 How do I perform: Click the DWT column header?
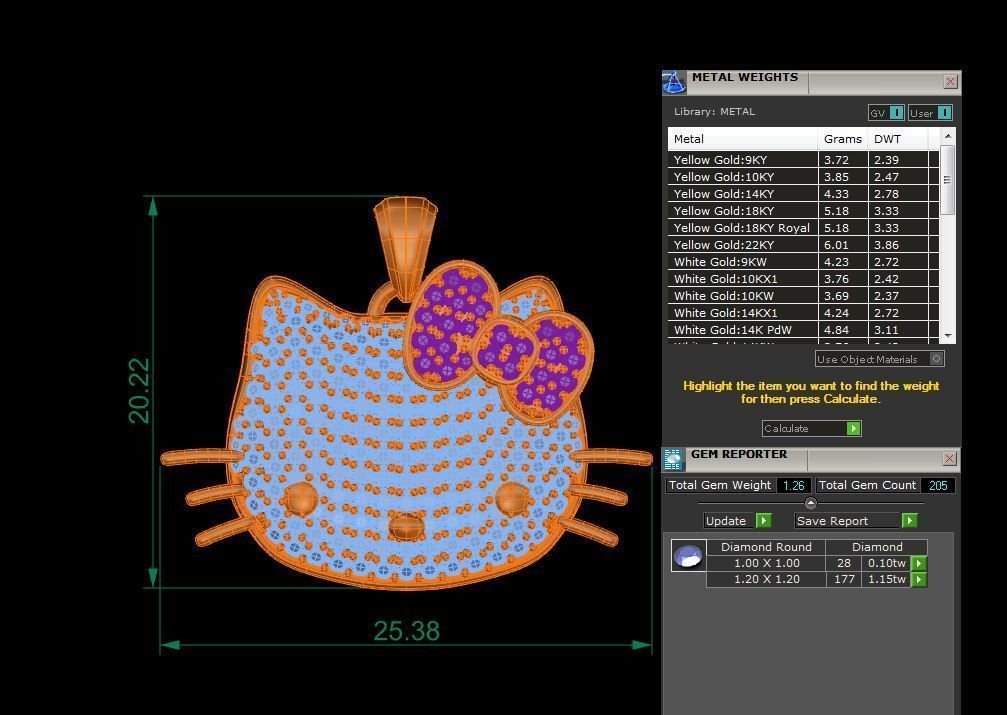click(x=898, y=139)
